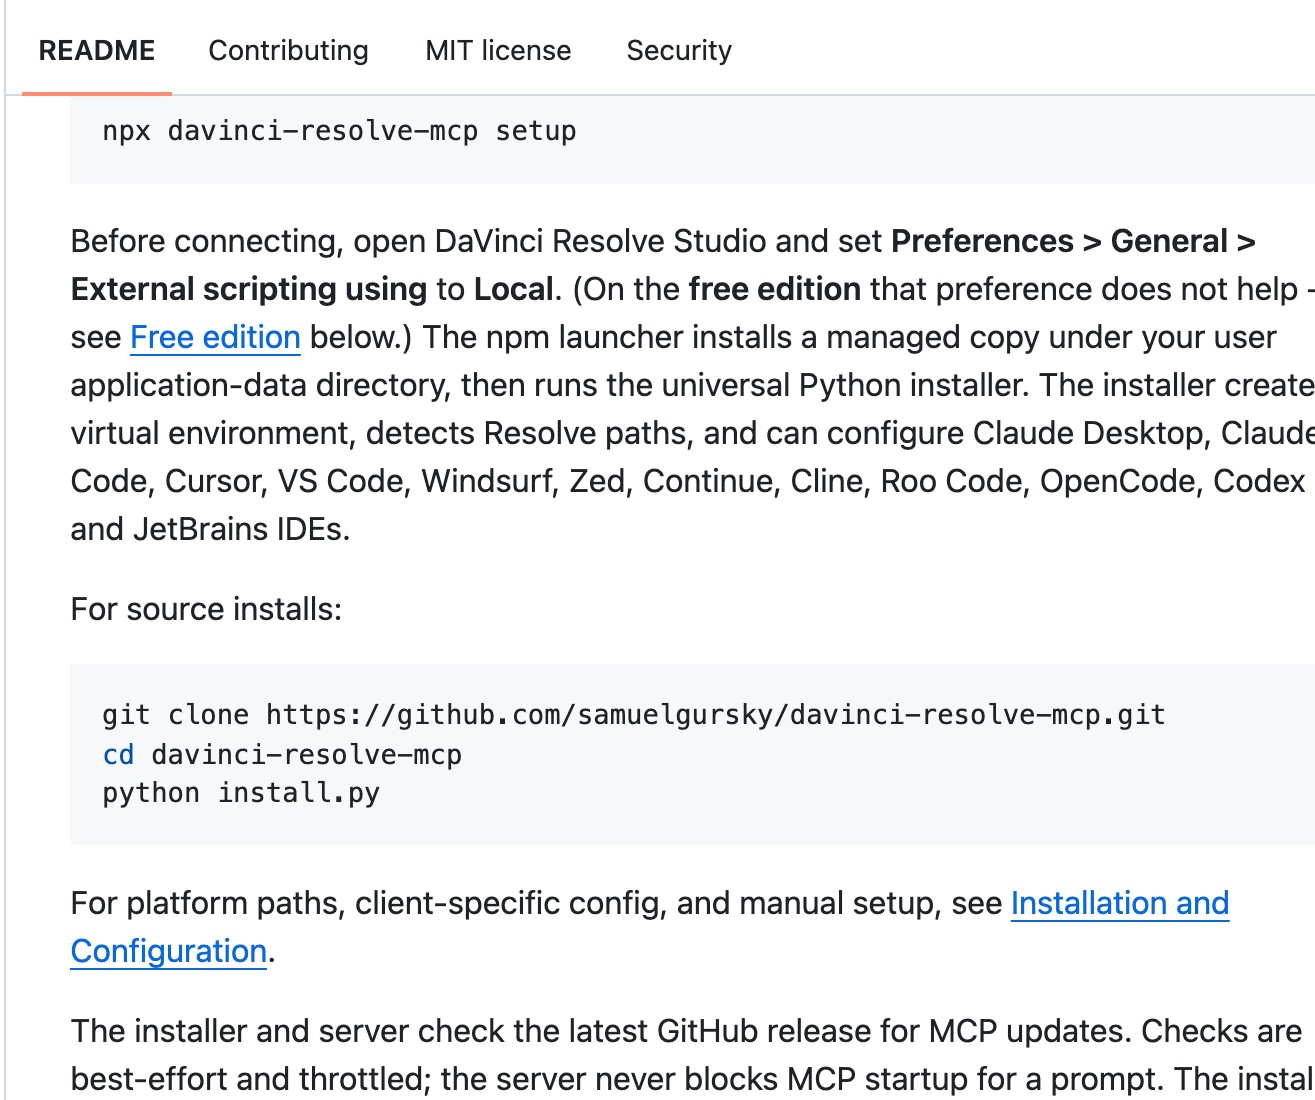This screenshot has width=1315, height=1100.
Task: Click the 'best-effort and throttled' text
Action: pyautogui.click(x=250, y=1080)
